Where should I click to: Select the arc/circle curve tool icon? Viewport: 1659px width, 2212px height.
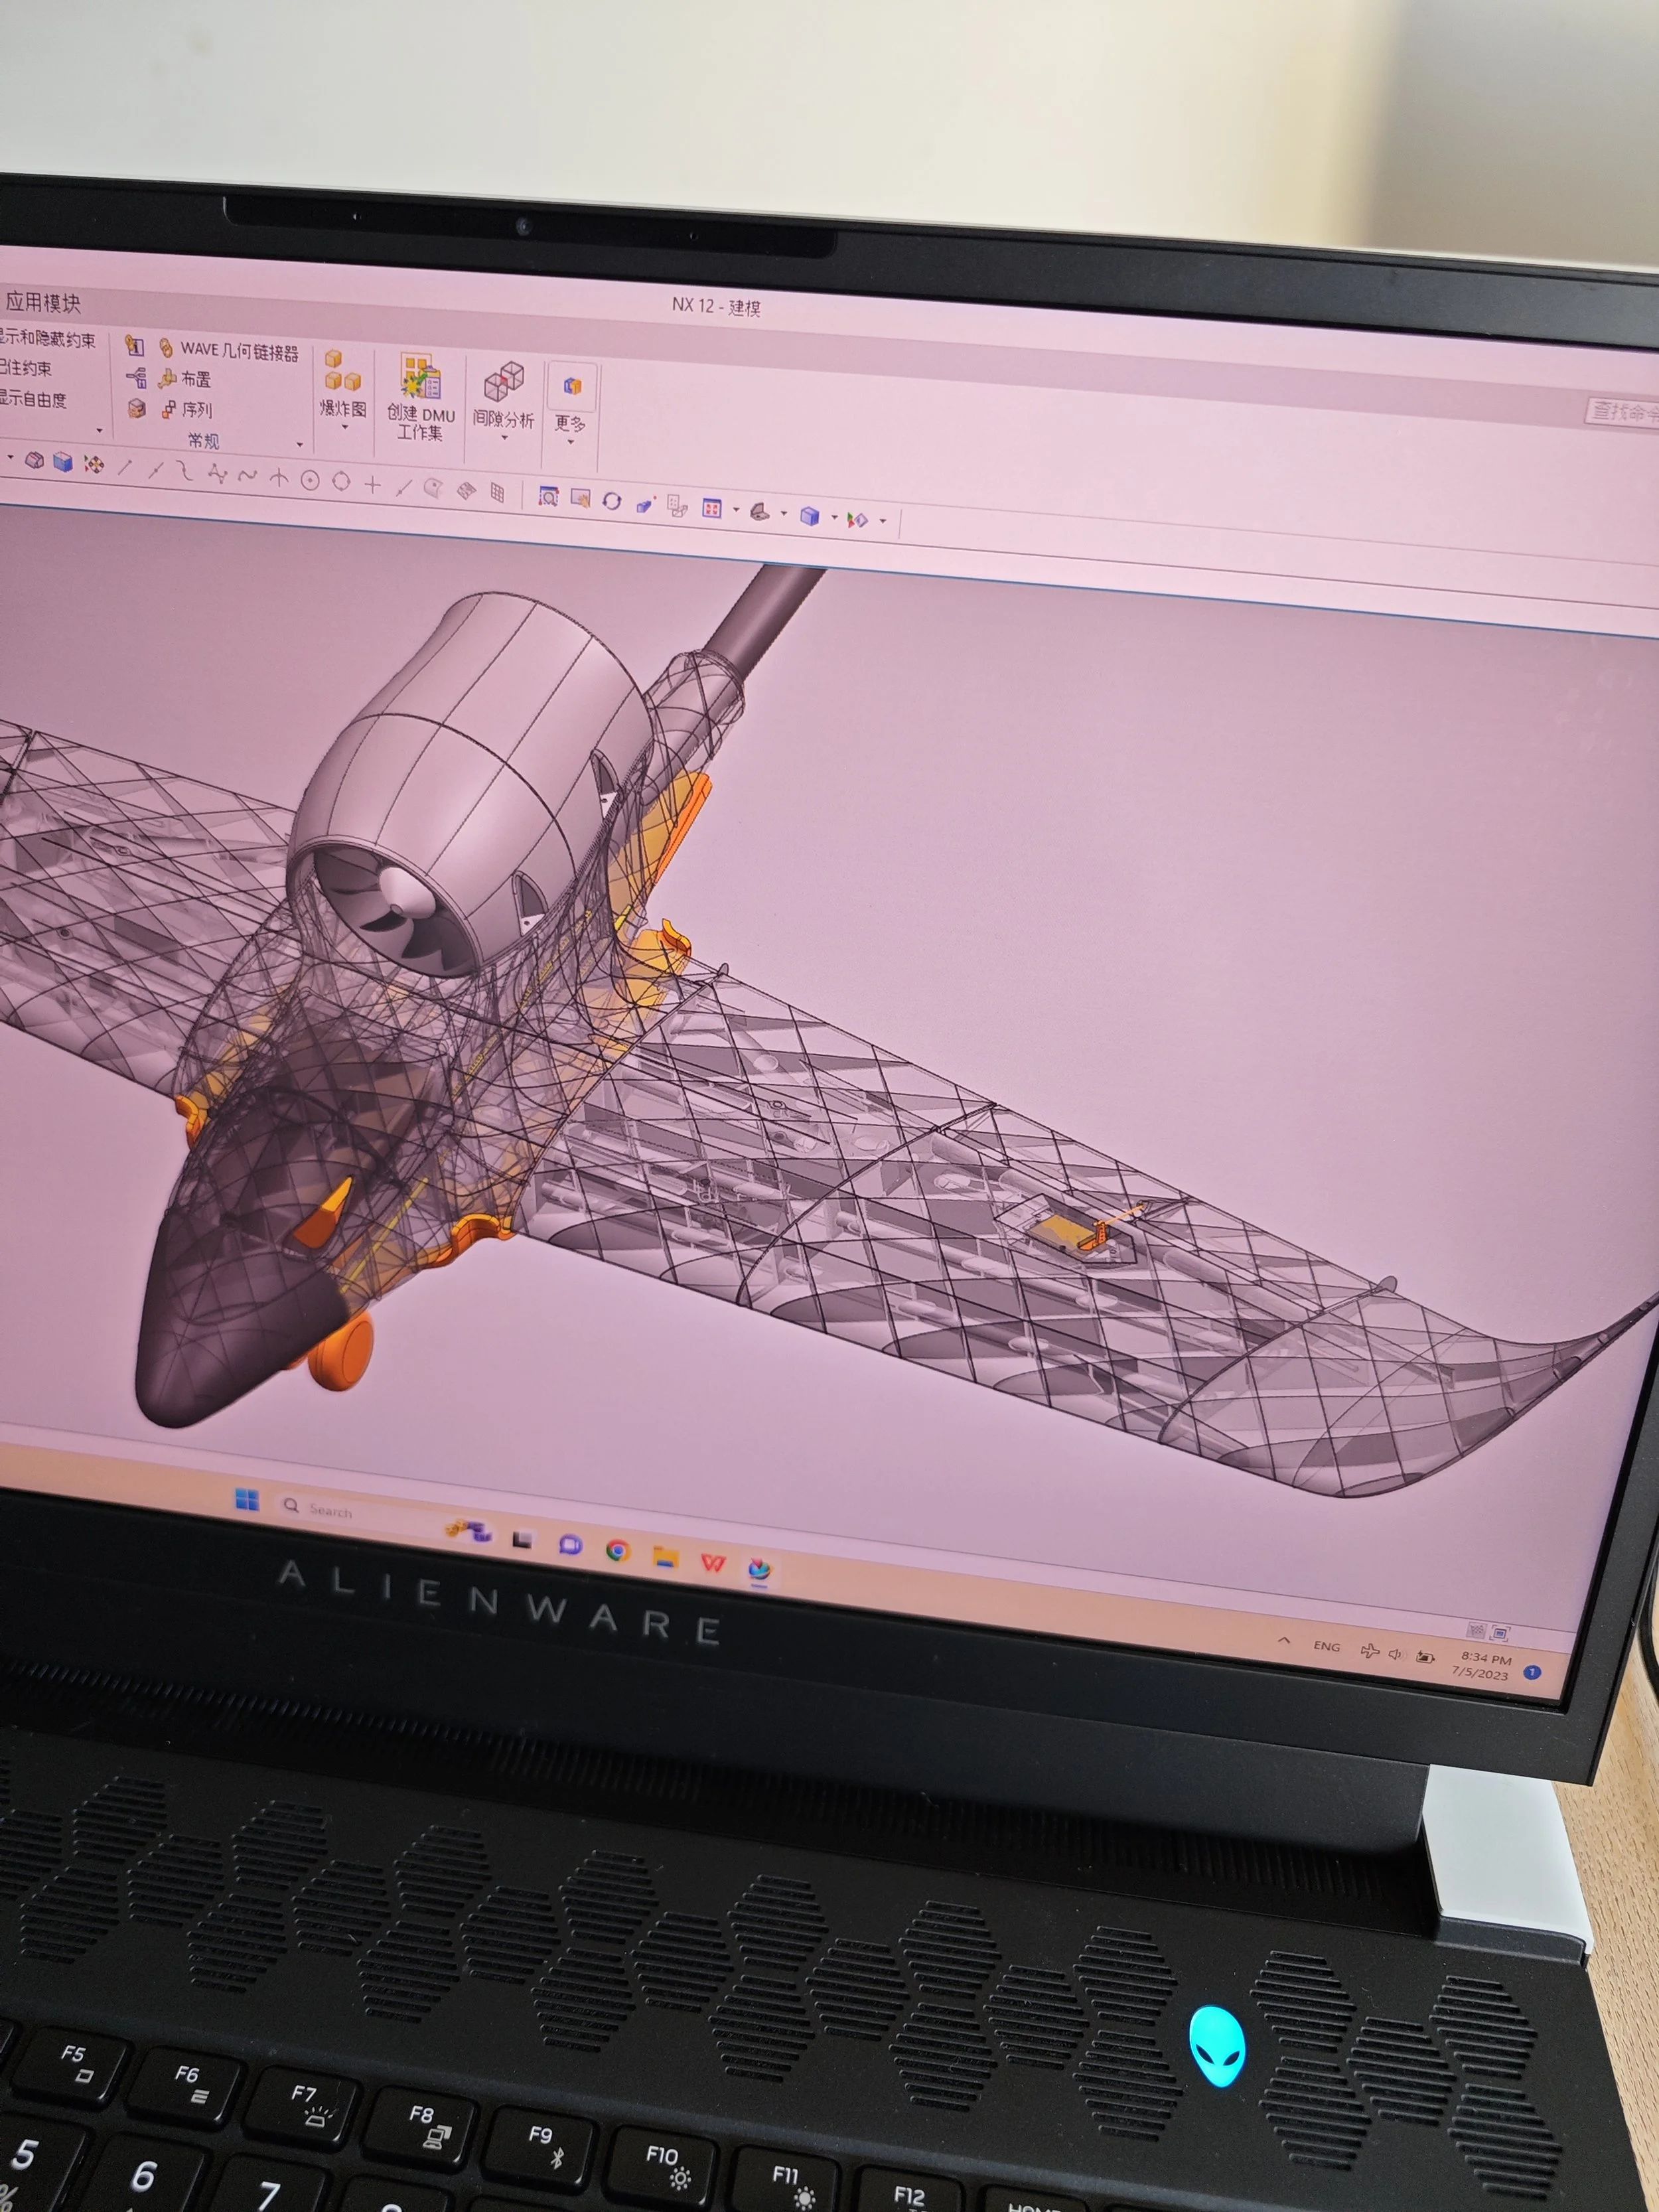(x=310, y=481)
